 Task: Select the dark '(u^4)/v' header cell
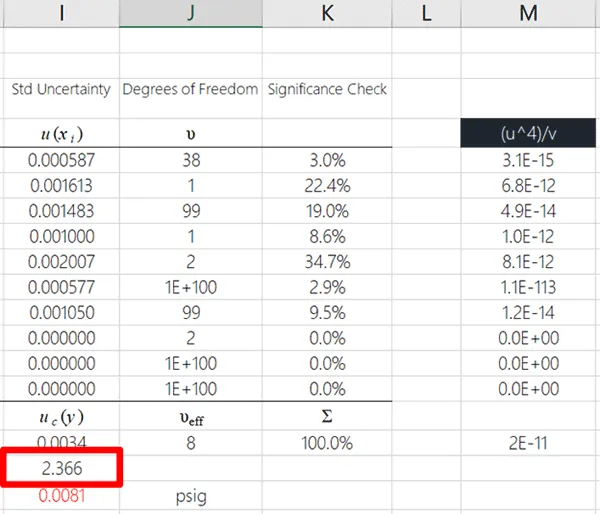click(x=528, y=133)
